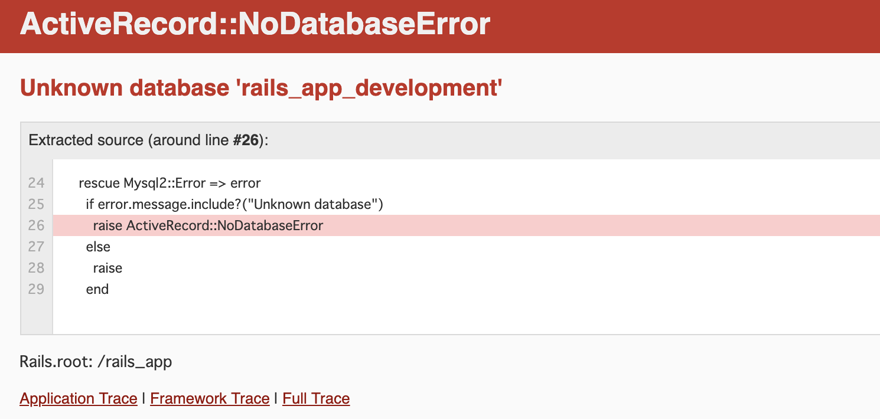Screen dimensions: 880x419
Task: Show the Framework Trace
Action: coord(210,398)
